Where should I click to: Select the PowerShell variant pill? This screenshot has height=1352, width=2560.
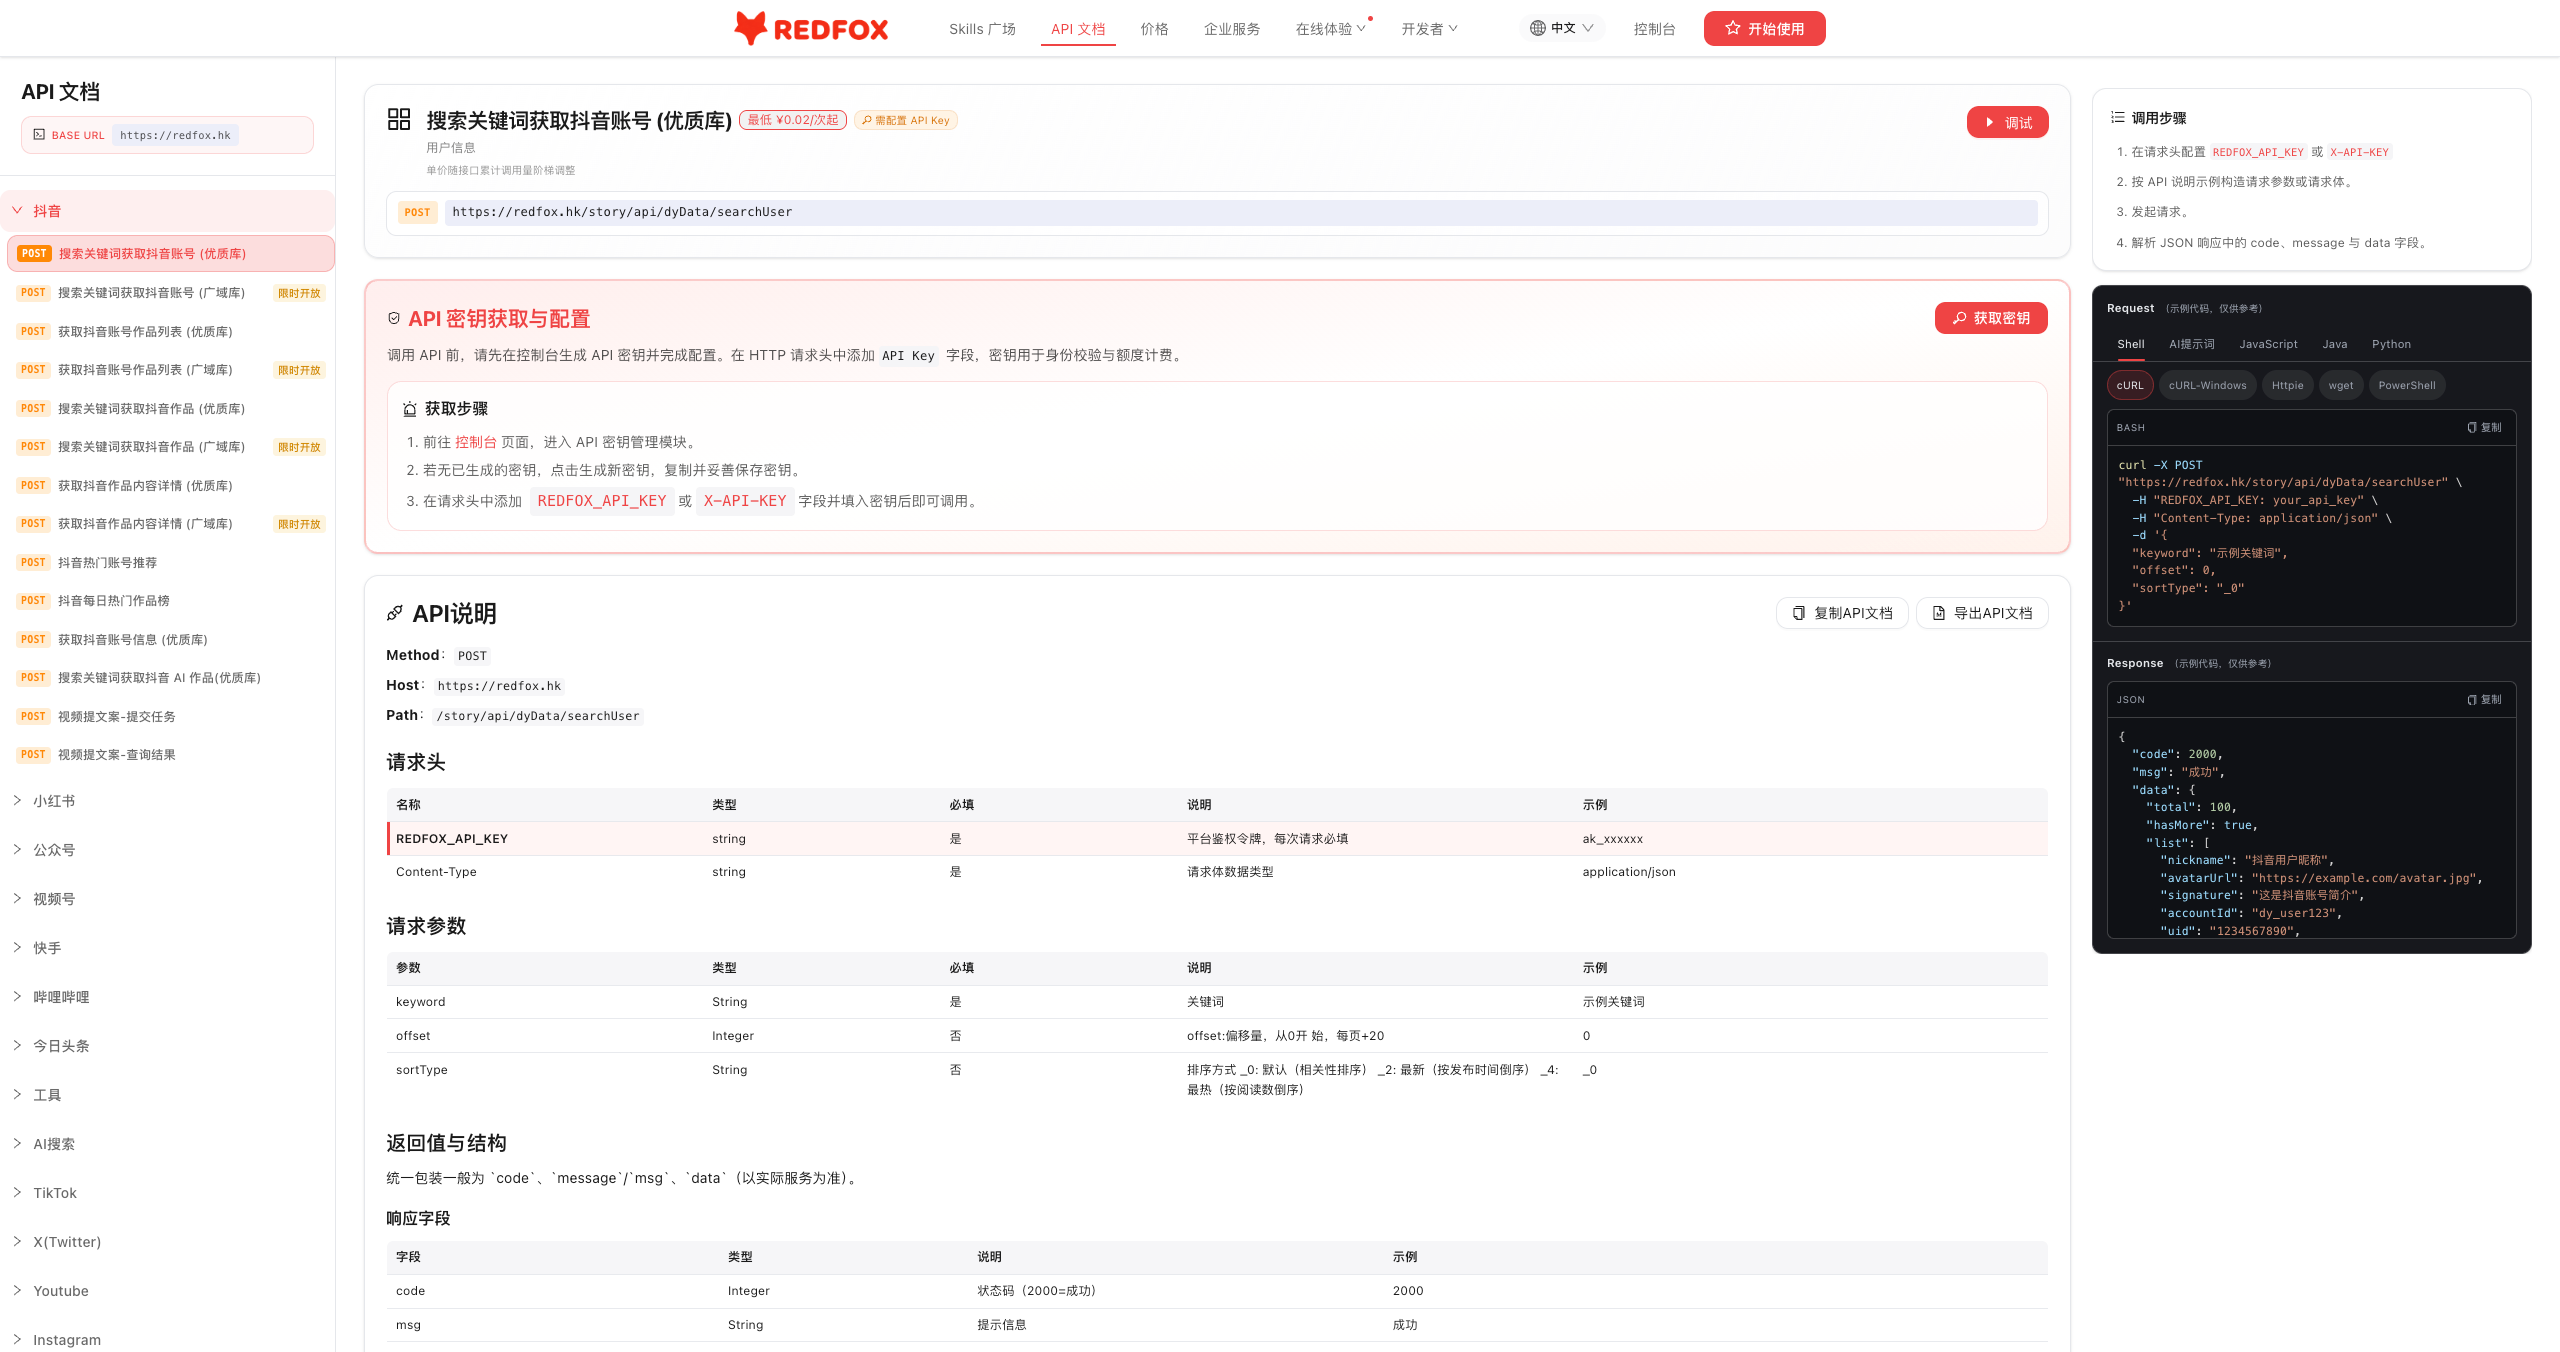[x=2407, y=385]
